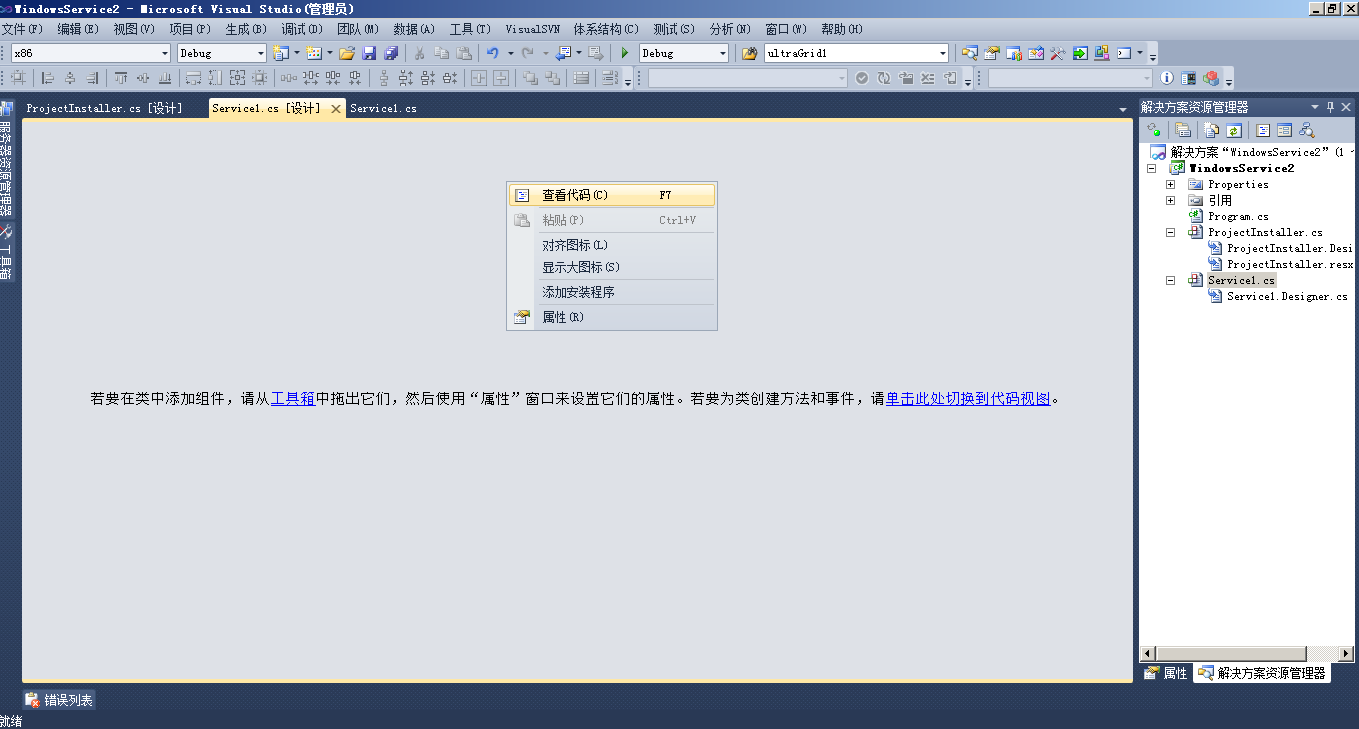Click the Save All toolbar icon
This screenshot has width=1359, height=729.
coord(391,53)
